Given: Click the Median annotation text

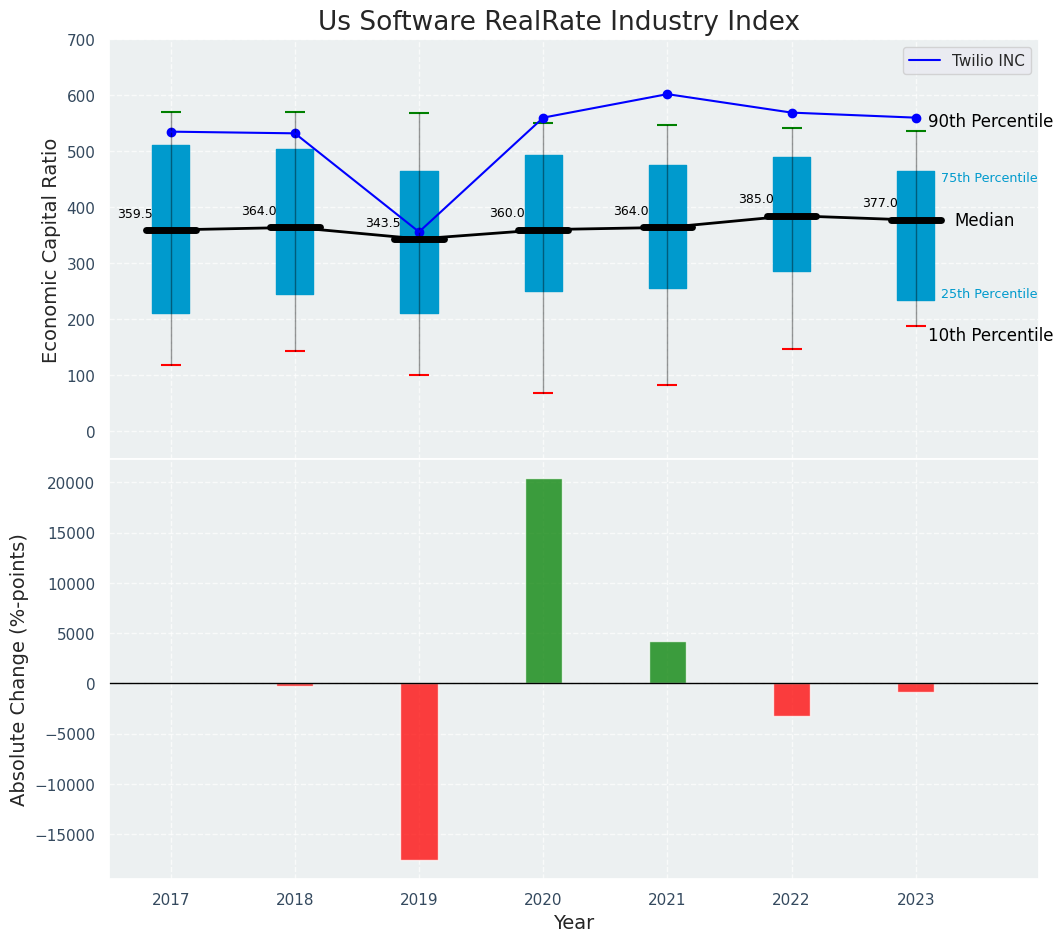Looking at the screenshot, I should point(983,221).
